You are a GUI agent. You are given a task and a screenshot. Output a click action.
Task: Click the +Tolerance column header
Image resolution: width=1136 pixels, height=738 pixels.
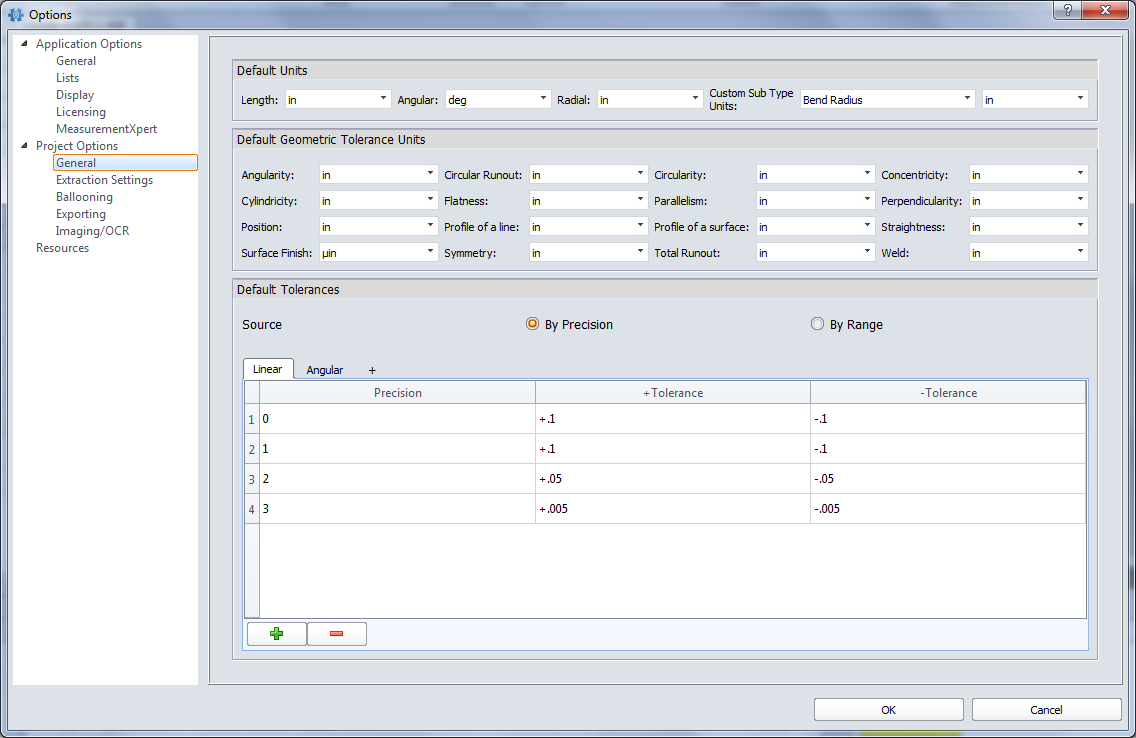tap(673, 393)
